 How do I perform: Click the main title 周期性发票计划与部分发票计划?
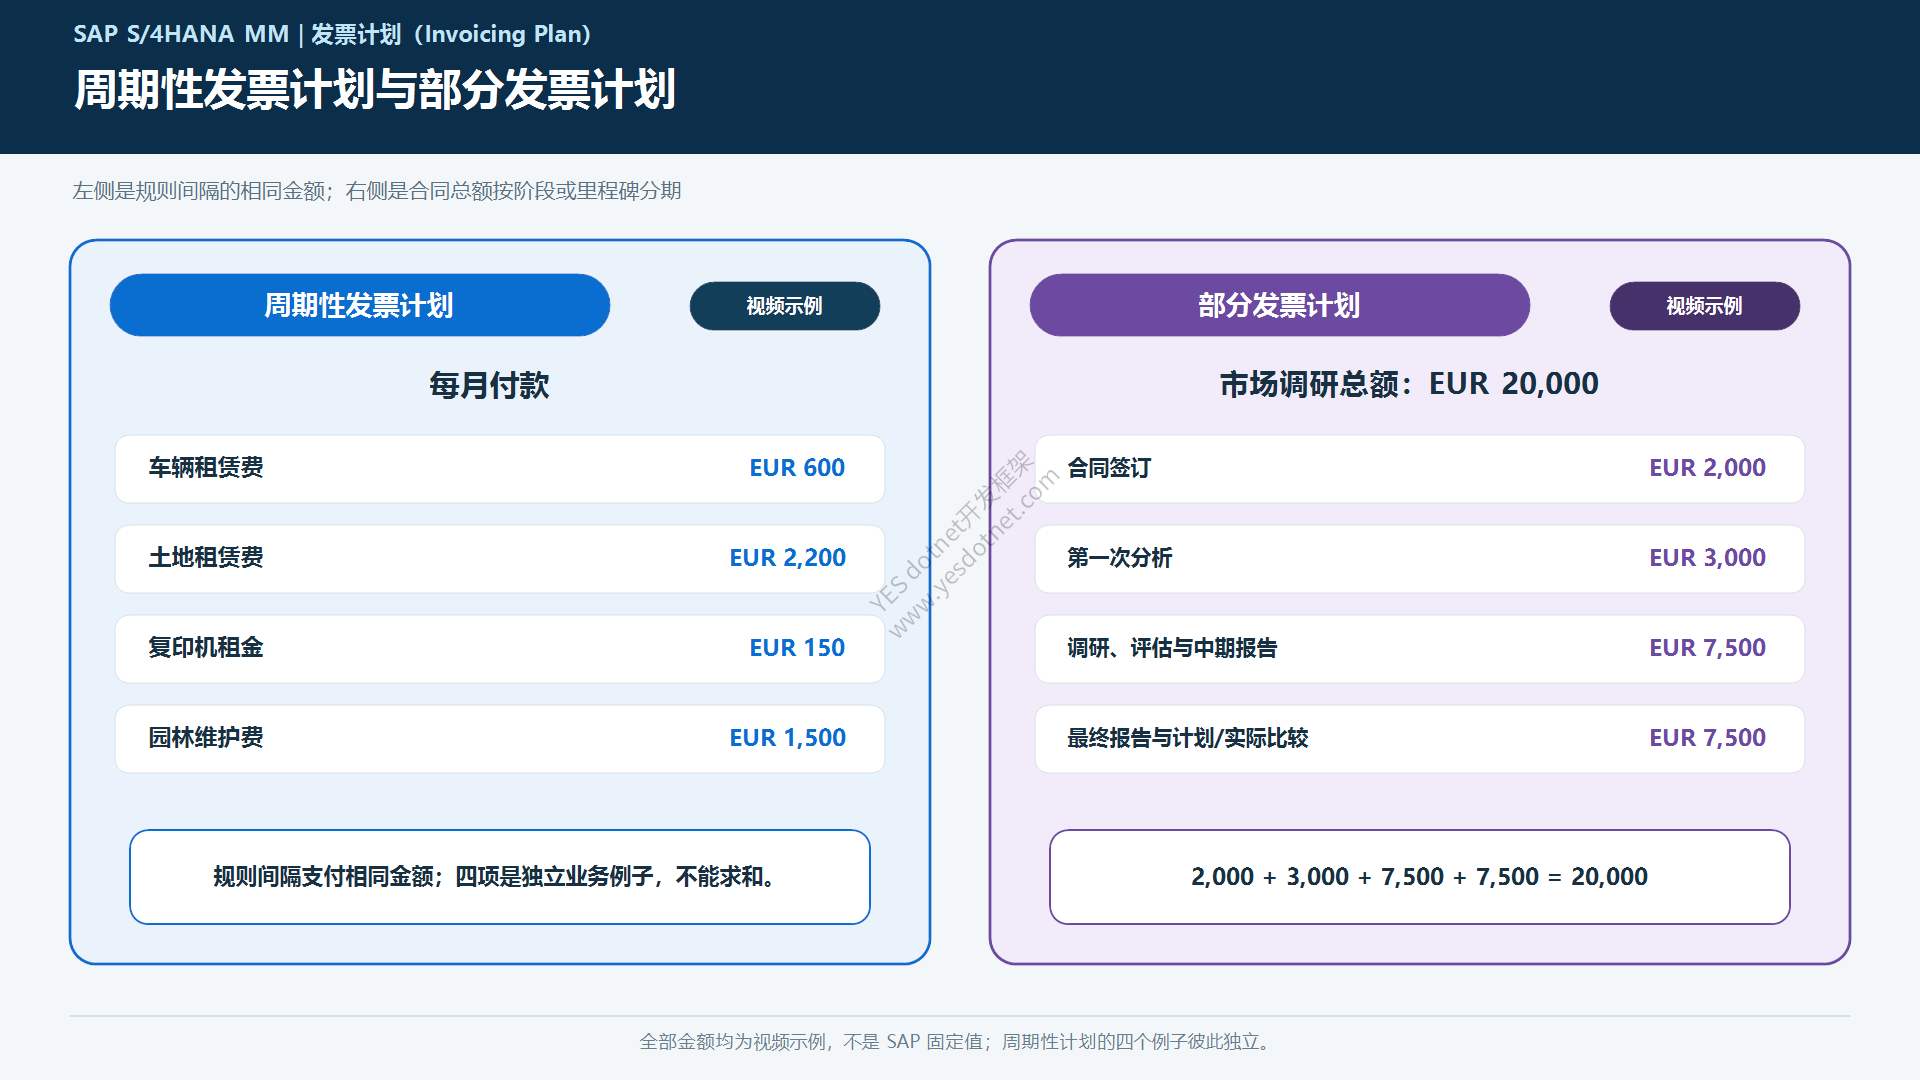(x=375, y=90)
